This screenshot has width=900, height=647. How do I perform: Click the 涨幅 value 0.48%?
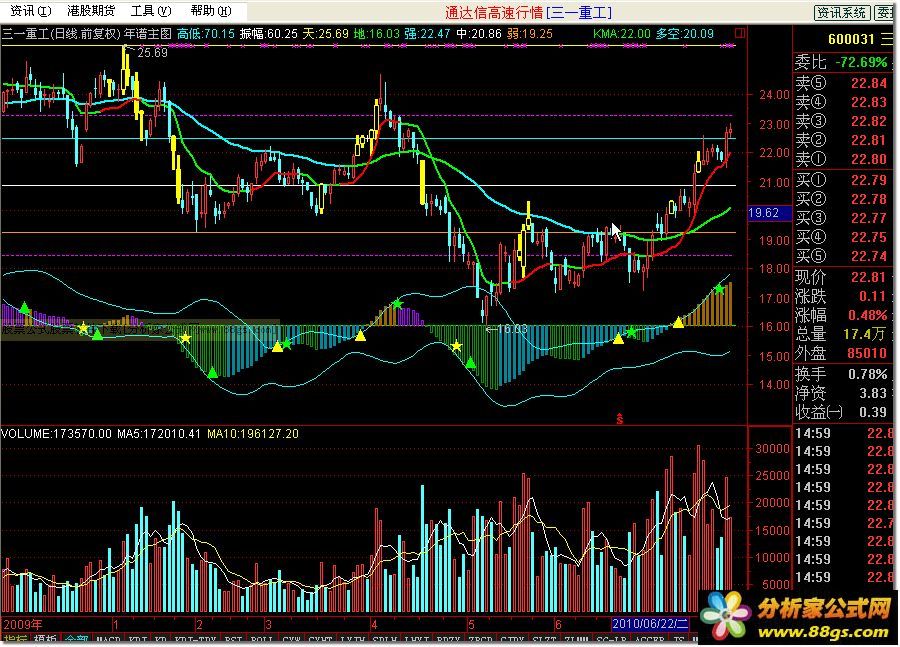click(x=867, y=315)
